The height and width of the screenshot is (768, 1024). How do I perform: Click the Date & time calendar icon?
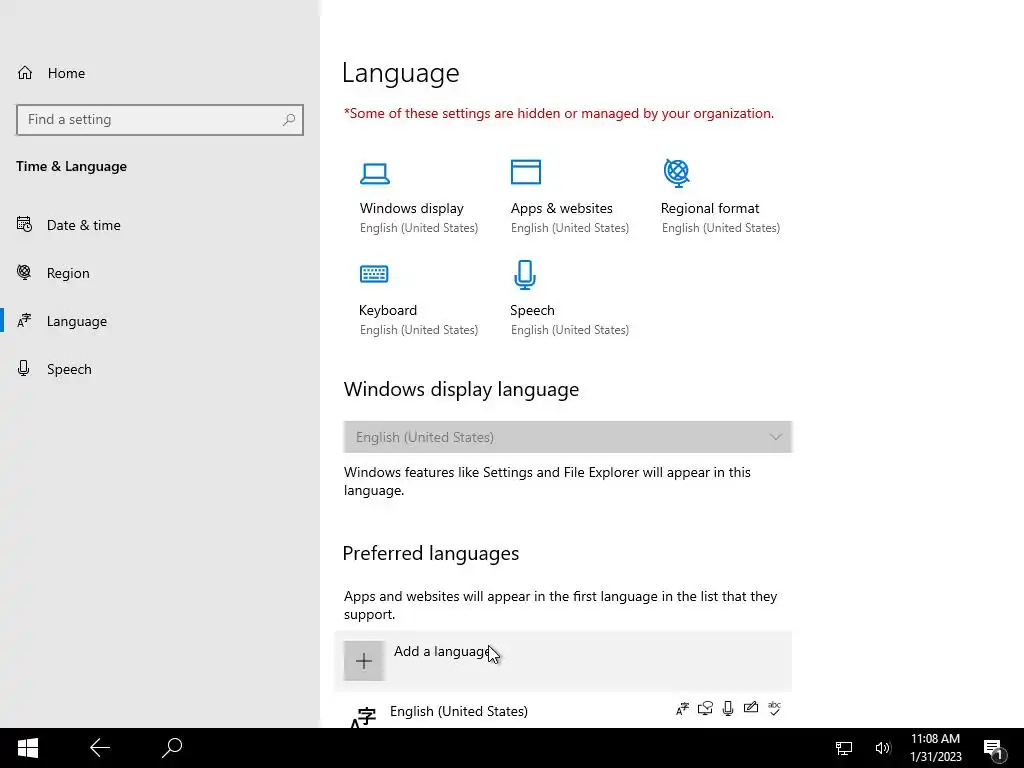pyautogui.click(x=24, y=225)
